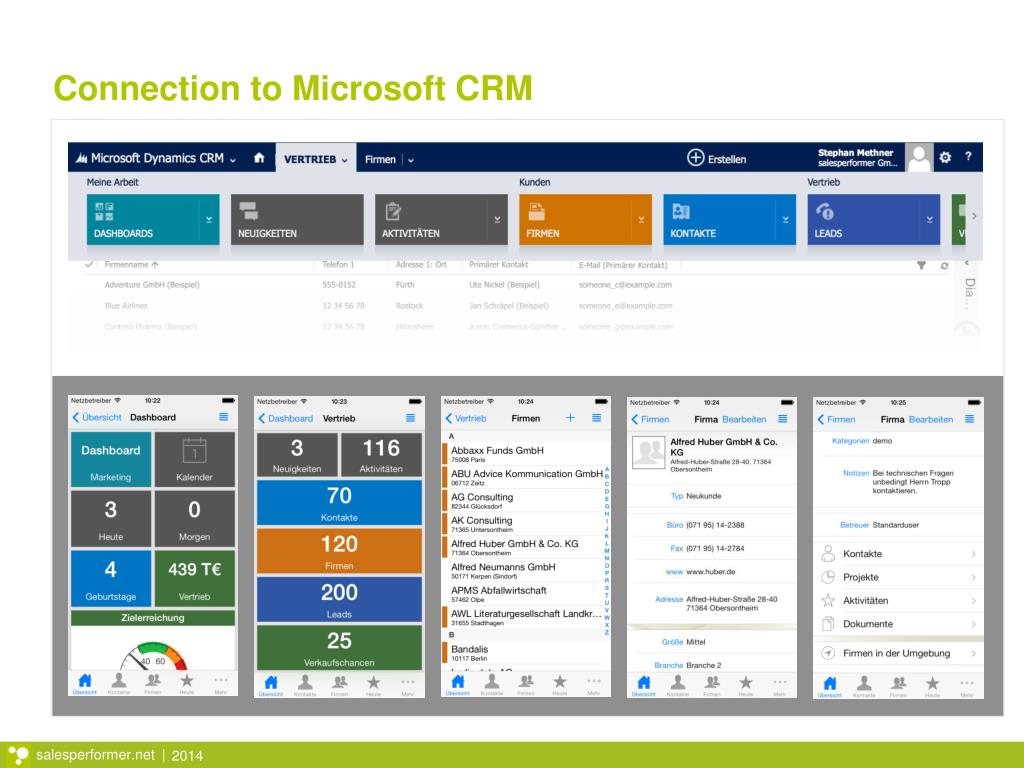Tap the 200 Leads tile
The image size is (1024, 768).
point(340,600)
